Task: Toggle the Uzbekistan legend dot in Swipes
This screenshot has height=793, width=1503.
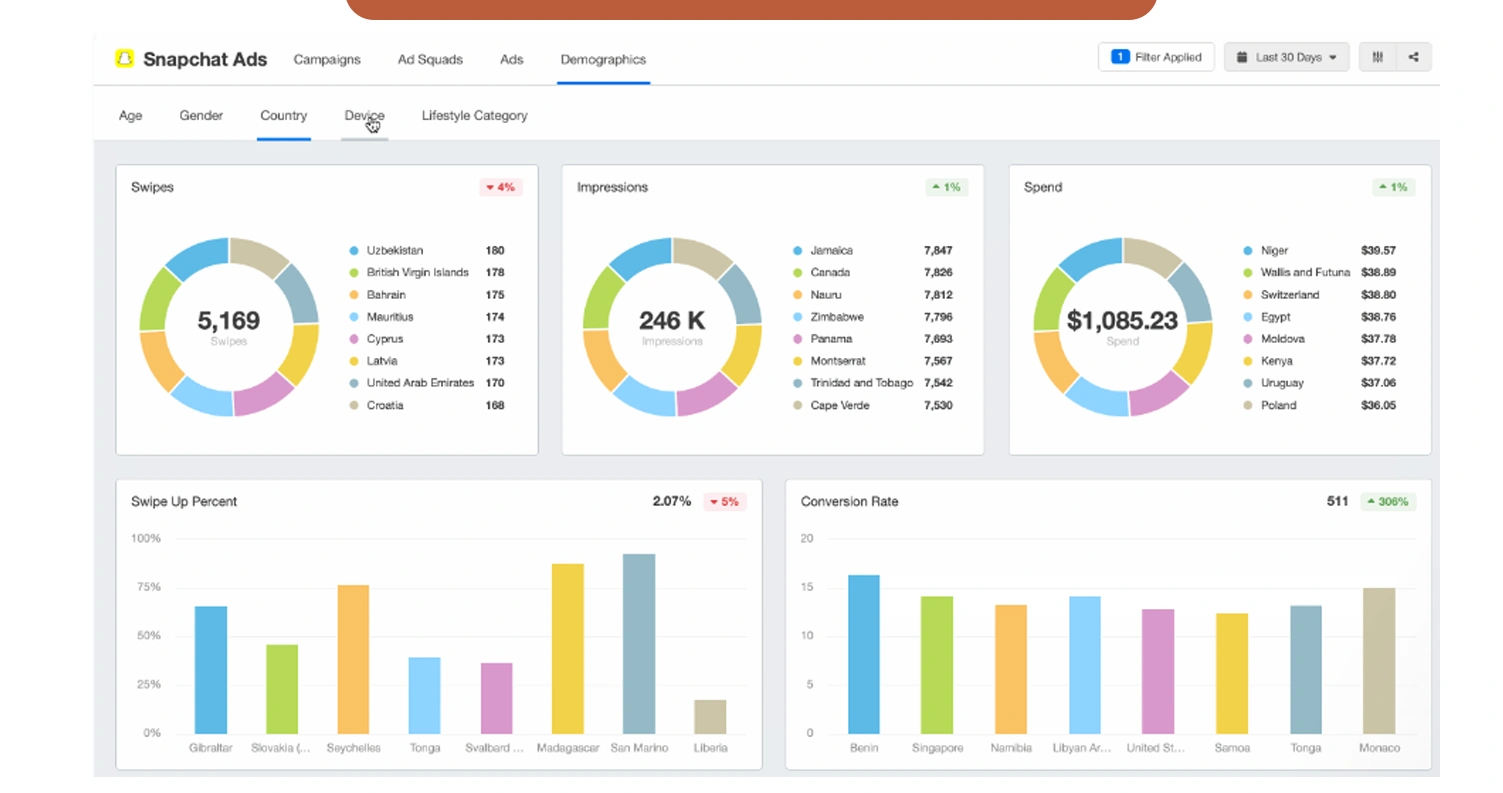Action: [x=352, y=250]
